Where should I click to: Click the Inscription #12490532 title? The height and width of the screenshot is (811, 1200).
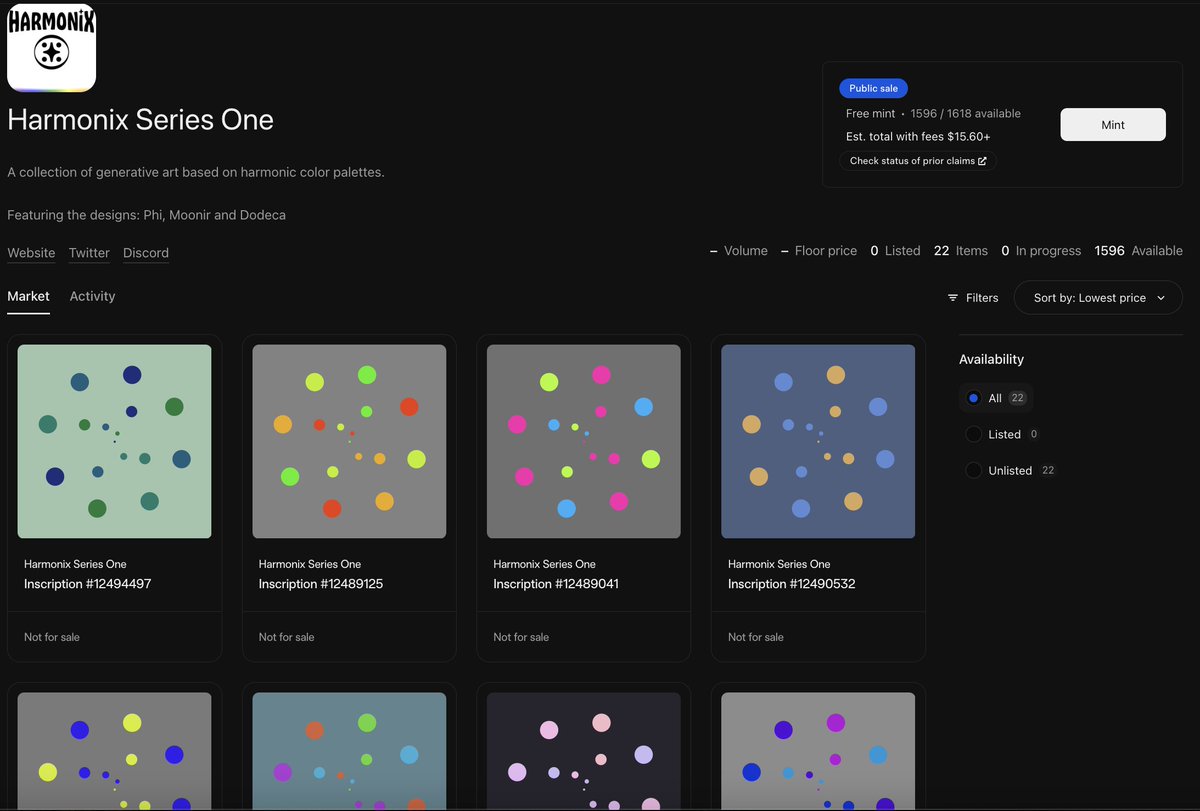791,584
